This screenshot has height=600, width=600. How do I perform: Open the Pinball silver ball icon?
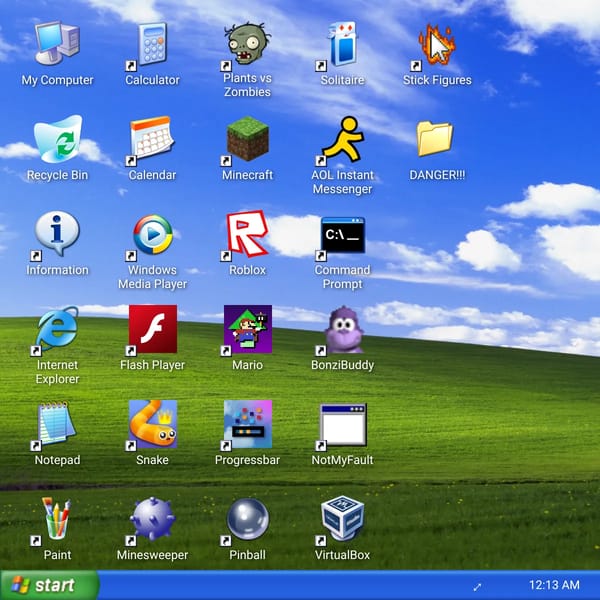point(248,518)
